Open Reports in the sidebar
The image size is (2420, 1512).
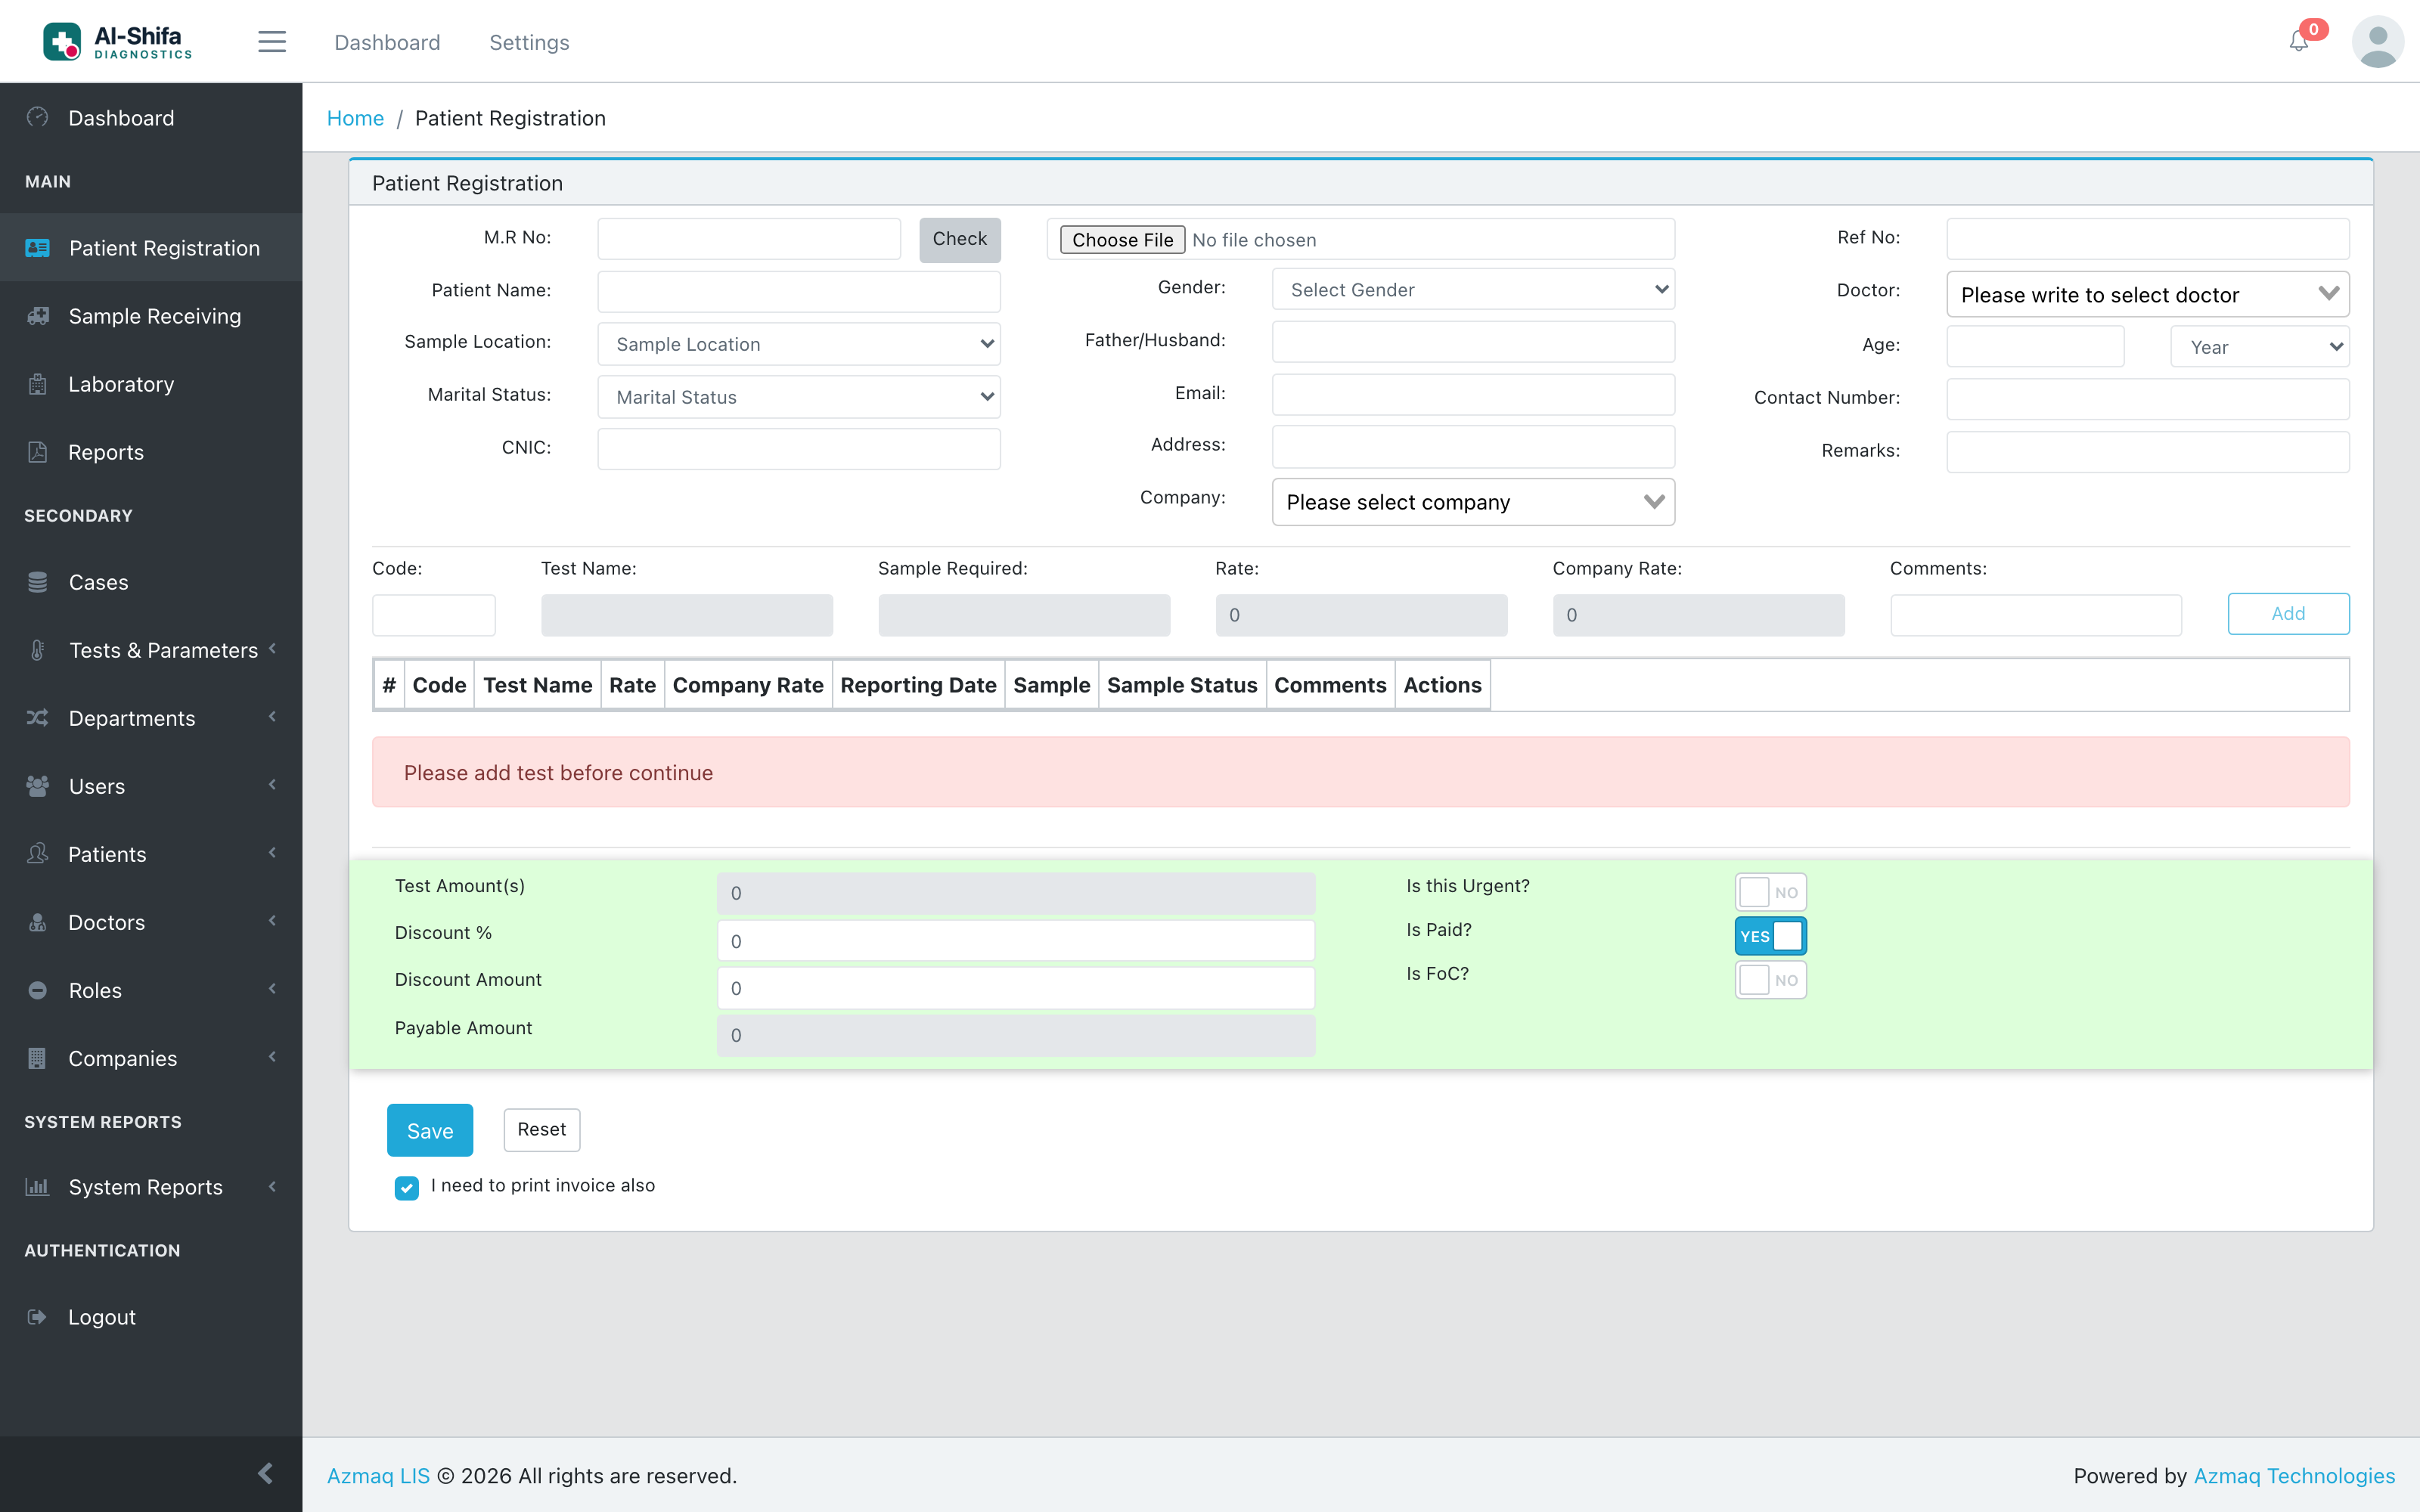pyautogui.click(x=151, y=452)
